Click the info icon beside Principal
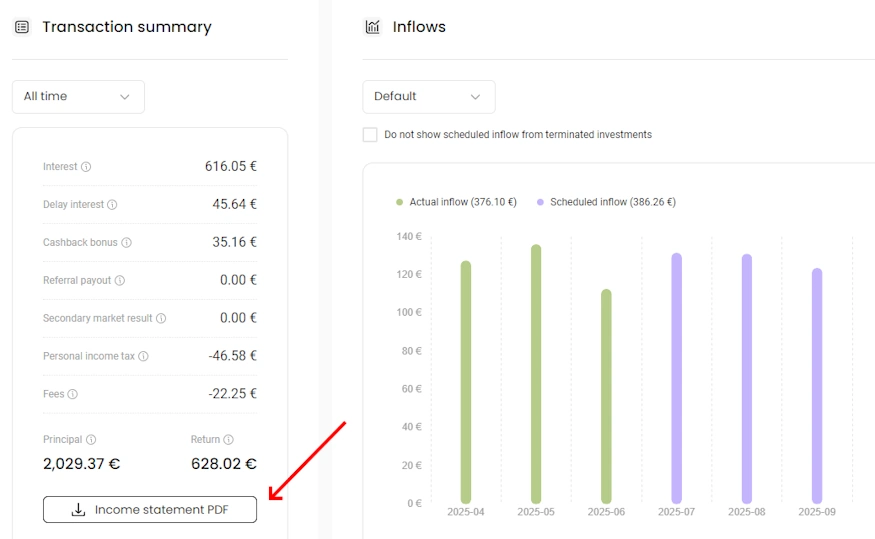 91,440
